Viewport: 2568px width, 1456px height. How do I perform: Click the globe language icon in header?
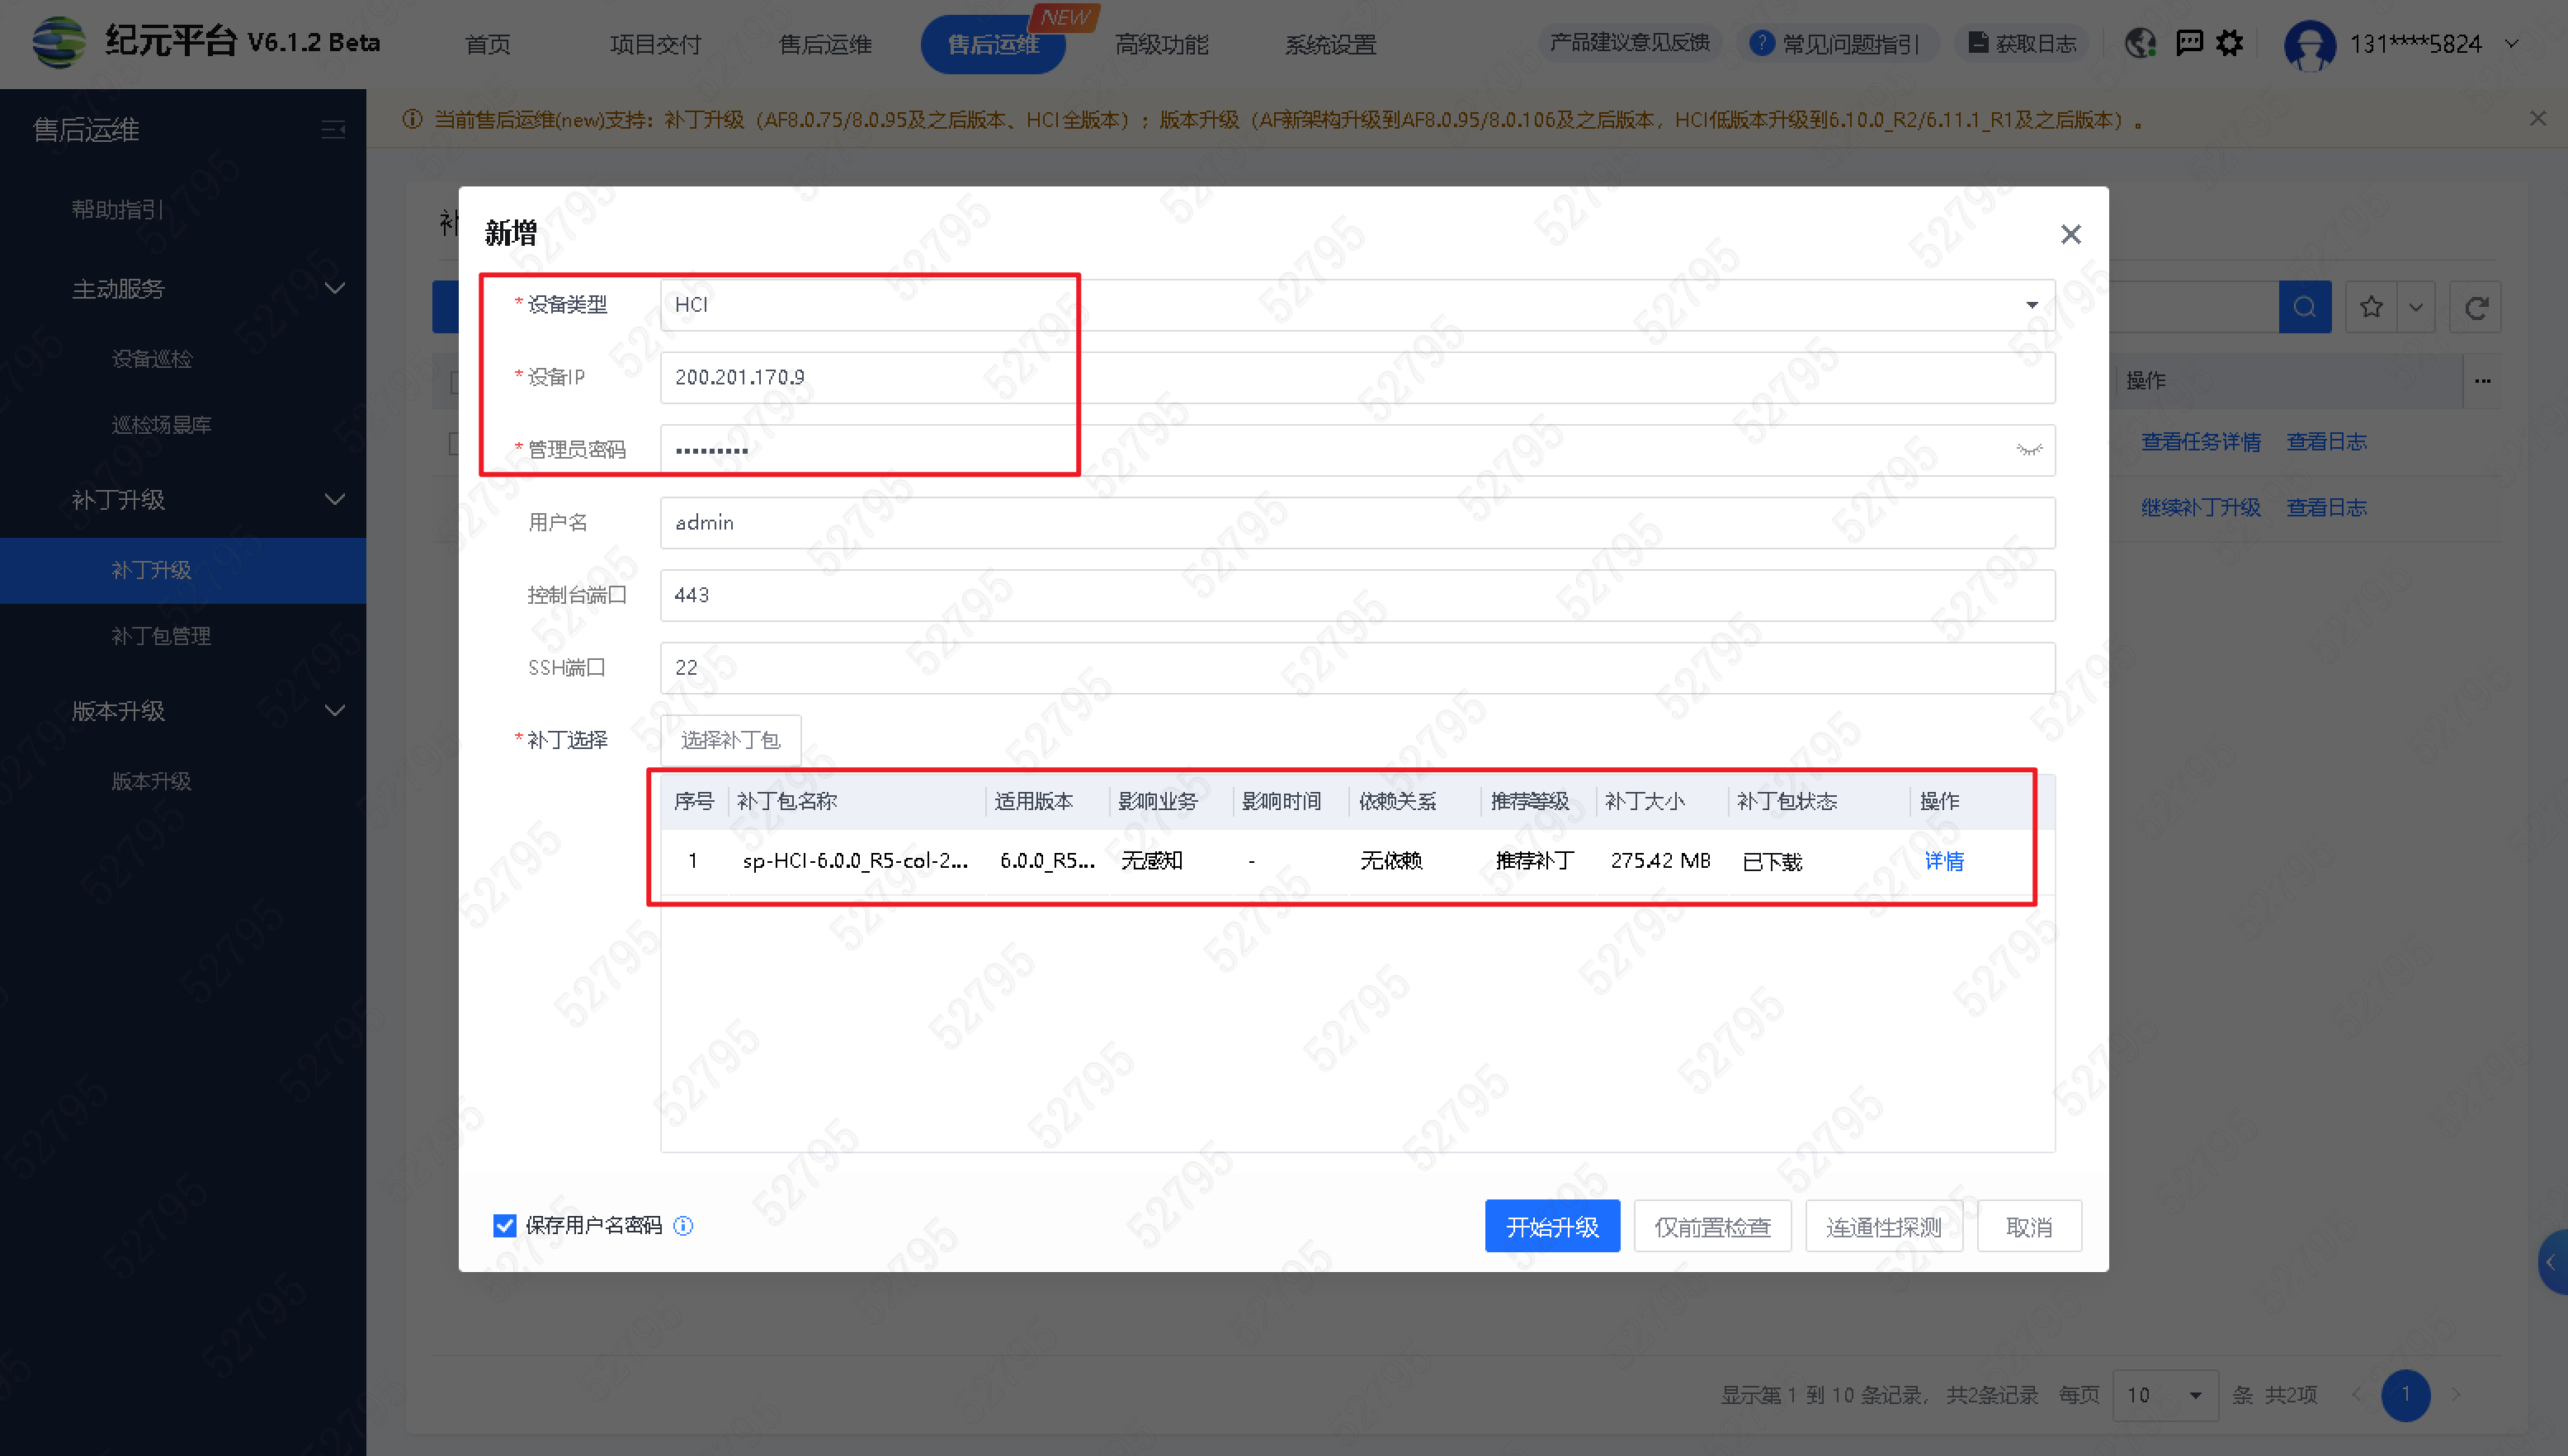click(x=2140, y=43)
